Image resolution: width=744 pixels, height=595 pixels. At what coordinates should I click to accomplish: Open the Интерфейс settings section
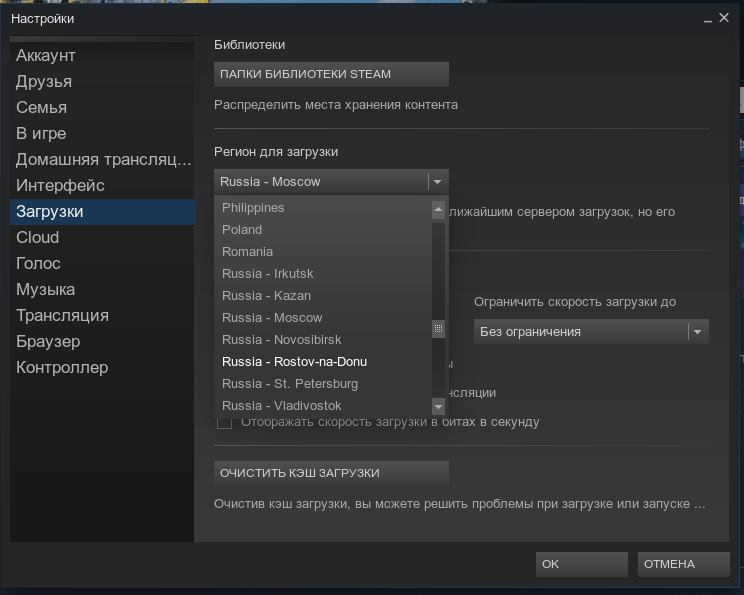pos(102,186)
